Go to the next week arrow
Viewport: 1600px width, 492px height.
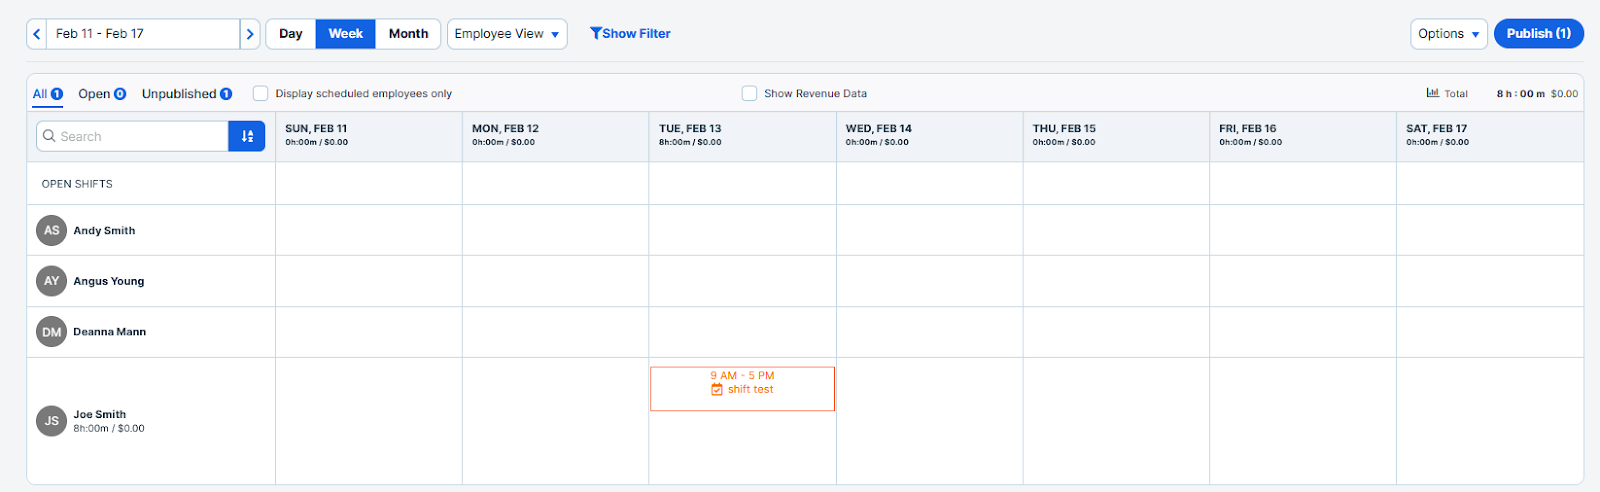pos(250,34)
